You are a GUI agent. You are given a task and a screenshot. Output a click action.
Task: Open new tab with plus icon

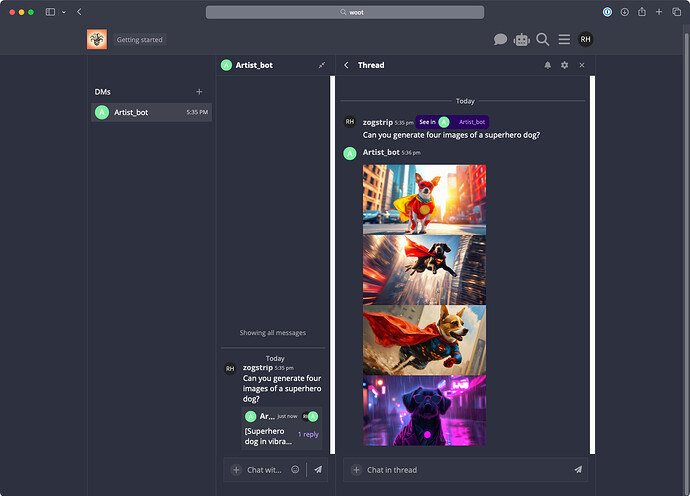click(659, 12)
